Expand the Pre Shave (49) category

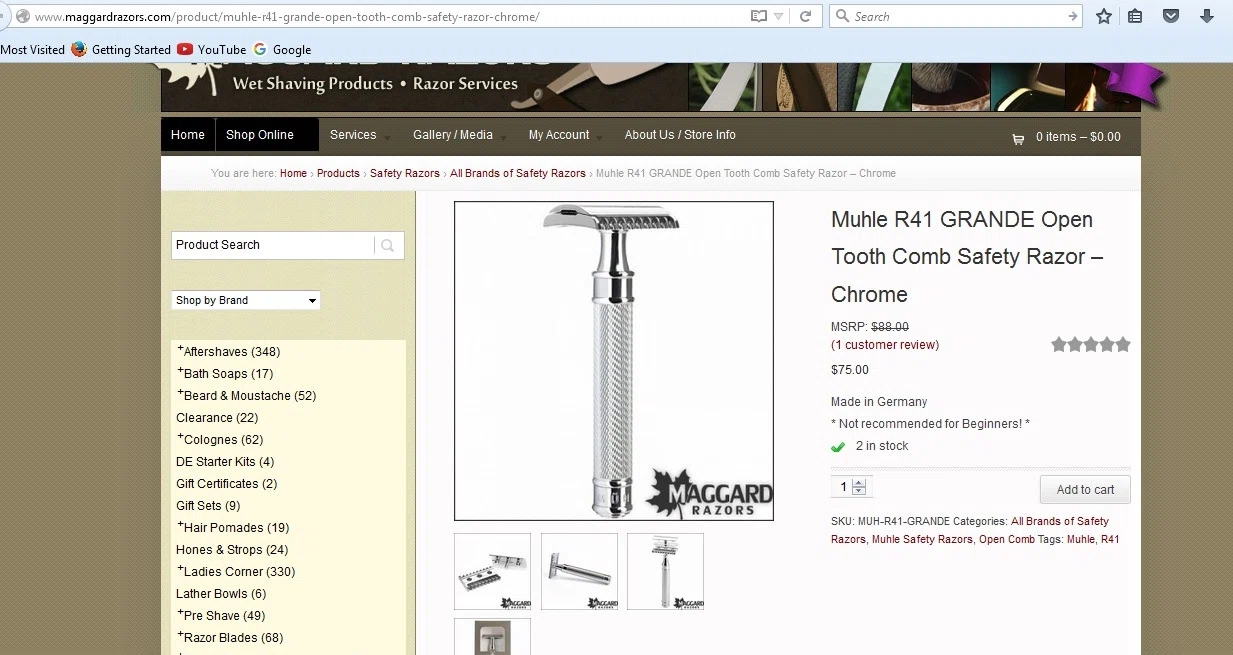(x=221, y=616)
